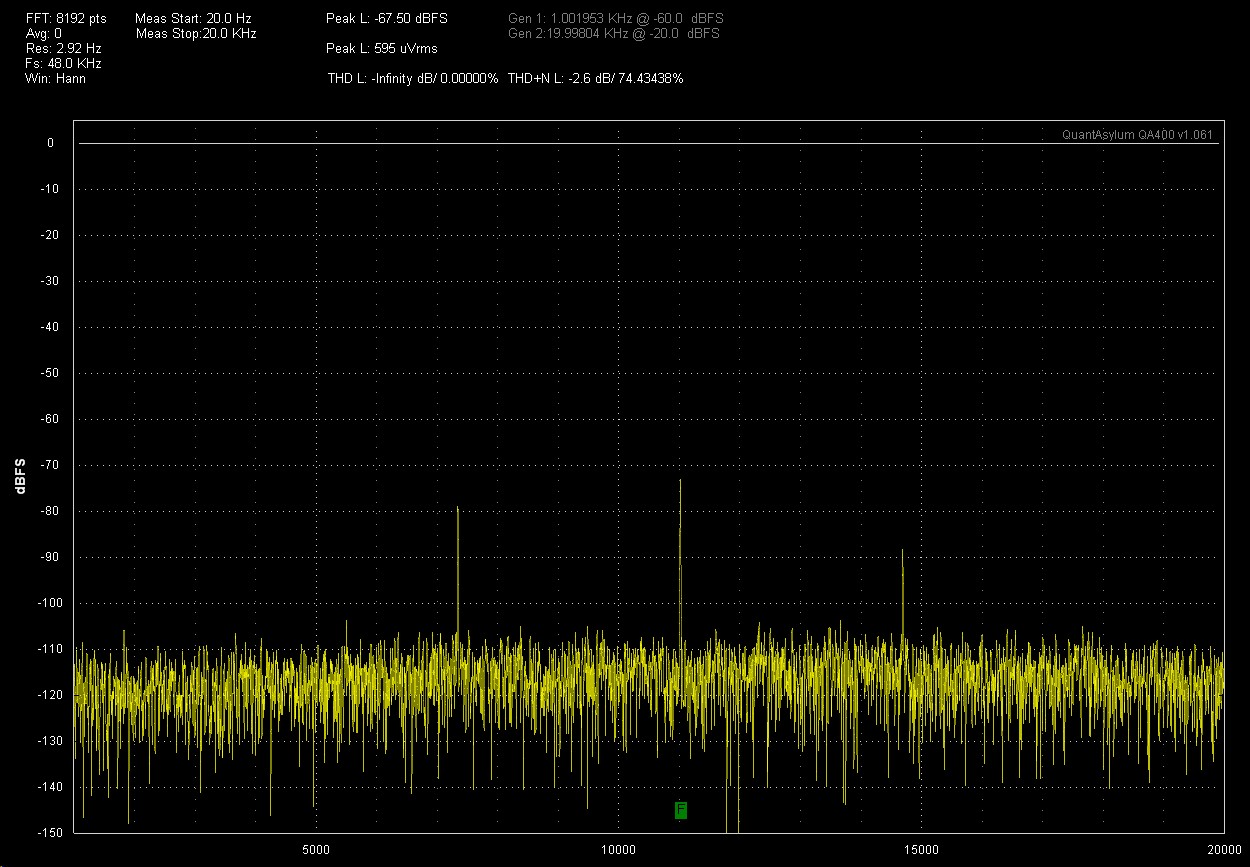Click the 0 dB Y-axis label
The height and width of the screenshot is (867, 1250).
pyautogui.click(x=50, y=143)
